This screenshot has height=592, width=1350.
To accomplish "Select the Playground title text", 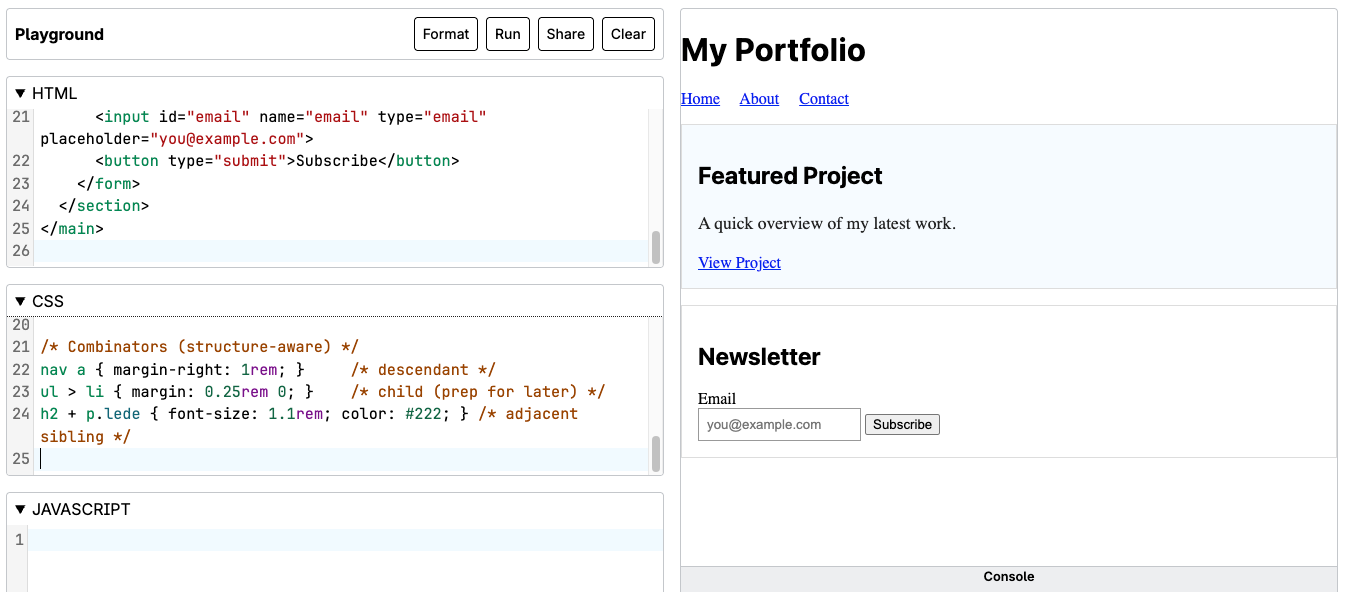I will [x=59, y=34].
